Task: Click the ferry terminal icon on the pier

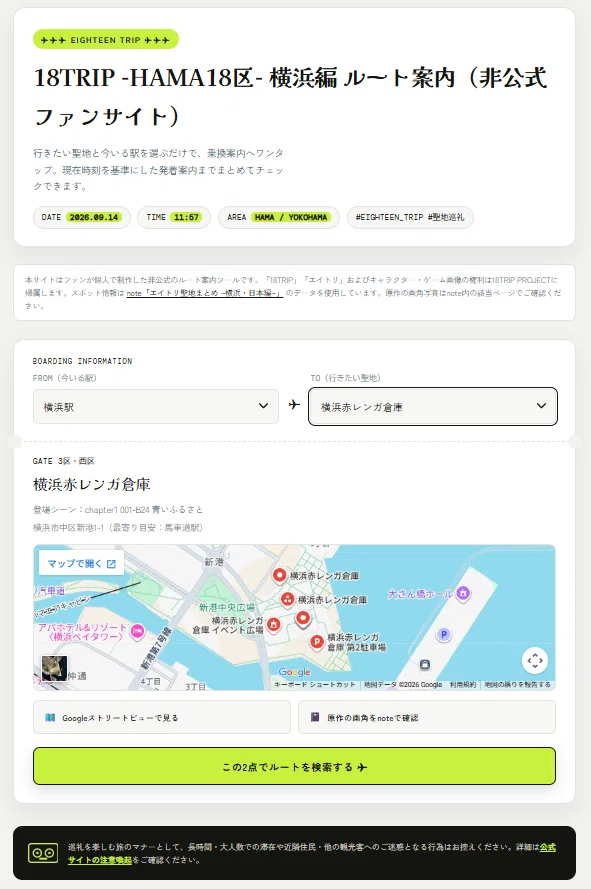Action: click(425, 664)
